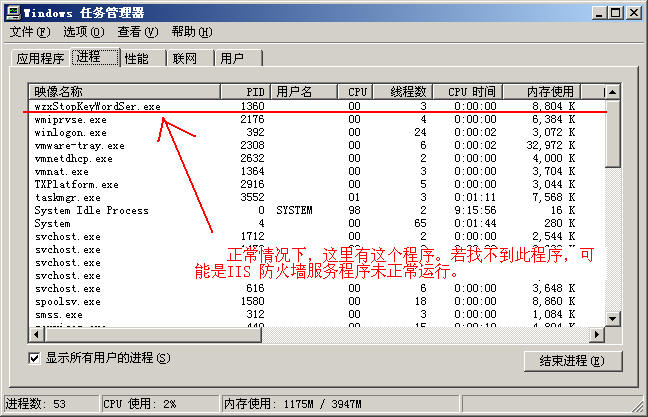Select the vmware-tray.exe process
Viewport: 648px width, 417px height.
(x=317, y=145)
